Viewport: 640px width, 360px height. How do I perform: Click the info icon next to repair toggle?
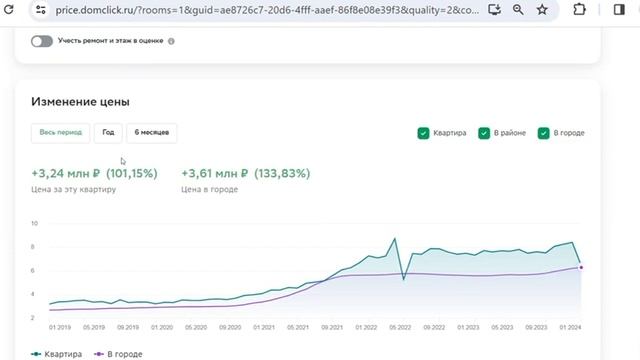point(171,41)
